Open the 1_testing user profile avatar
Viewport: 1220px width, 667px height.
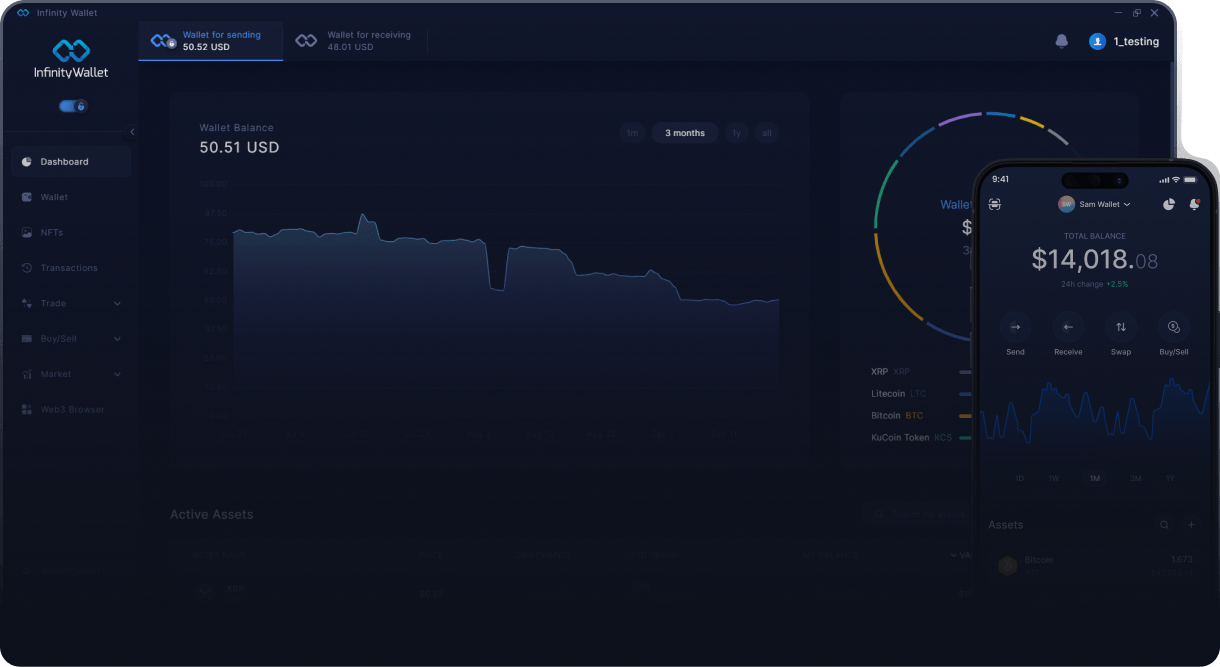1097,42
